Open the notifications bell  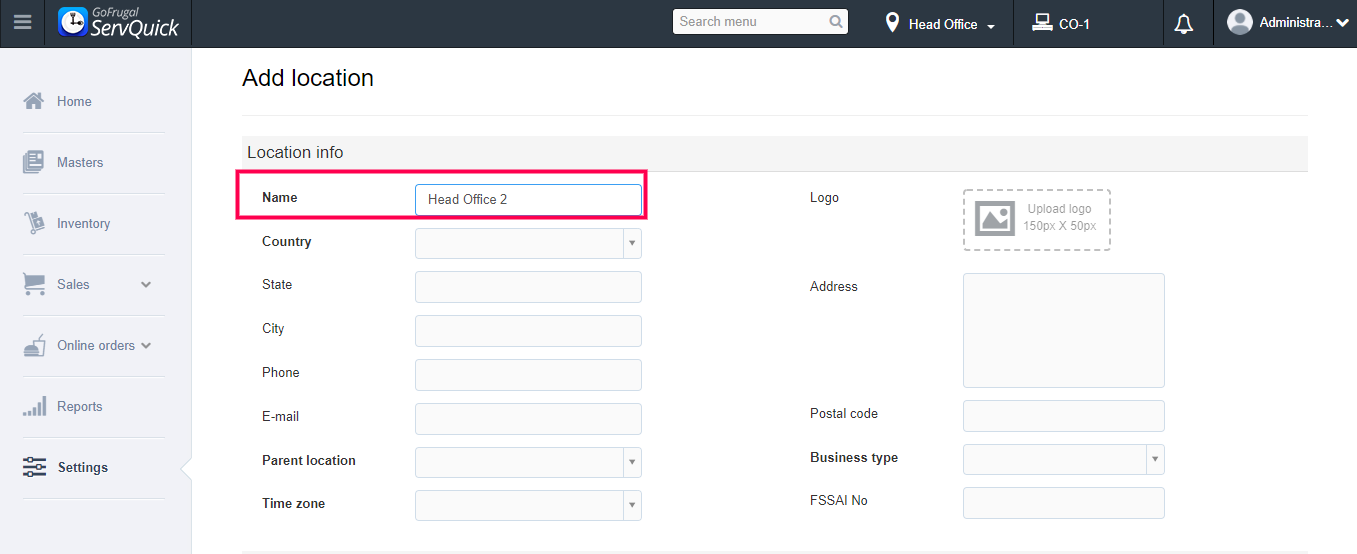1184,24
